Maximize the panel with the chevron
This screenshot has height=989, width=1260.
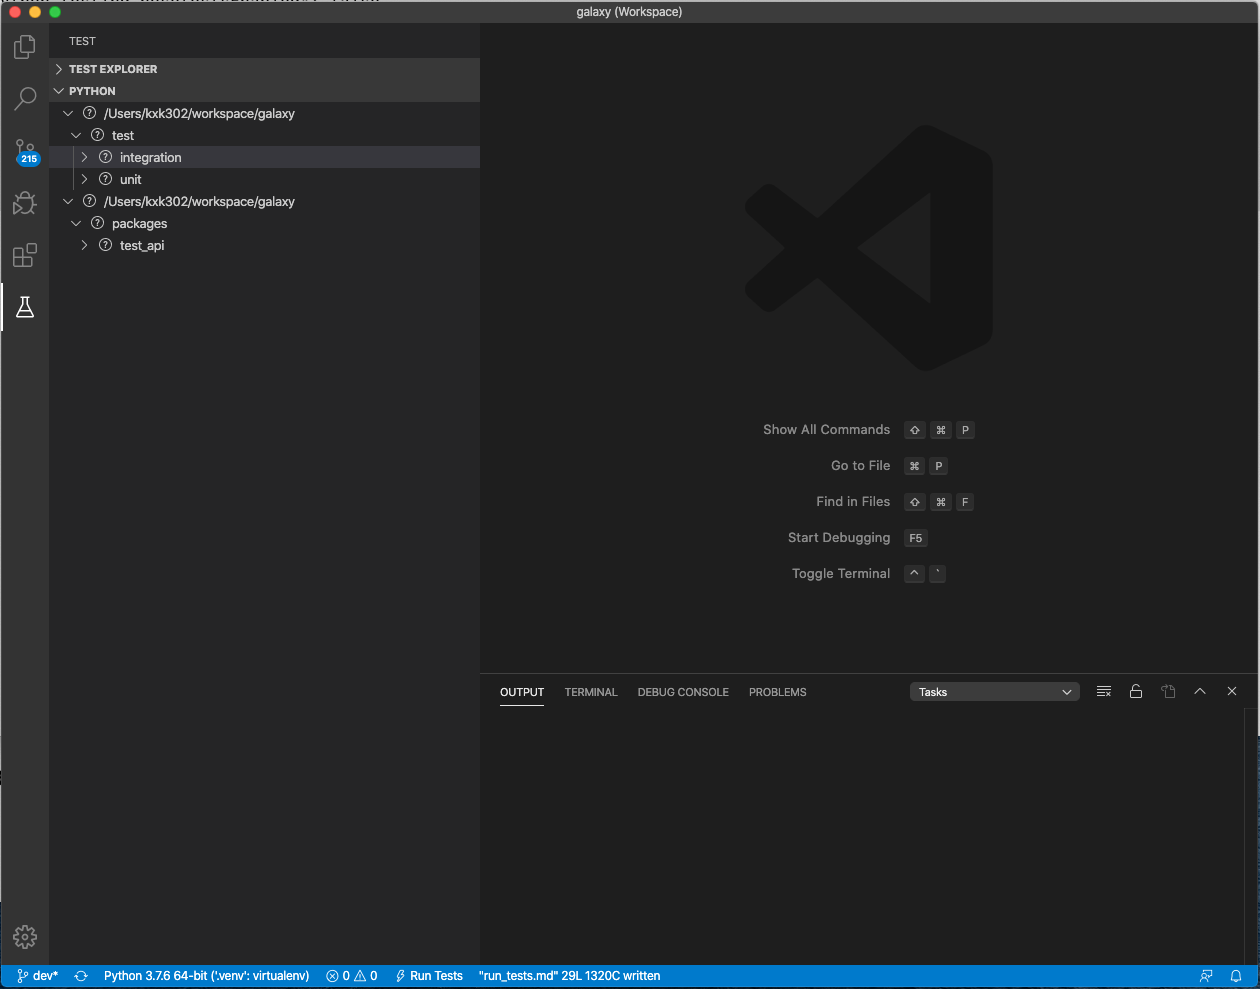(1199, 691)
